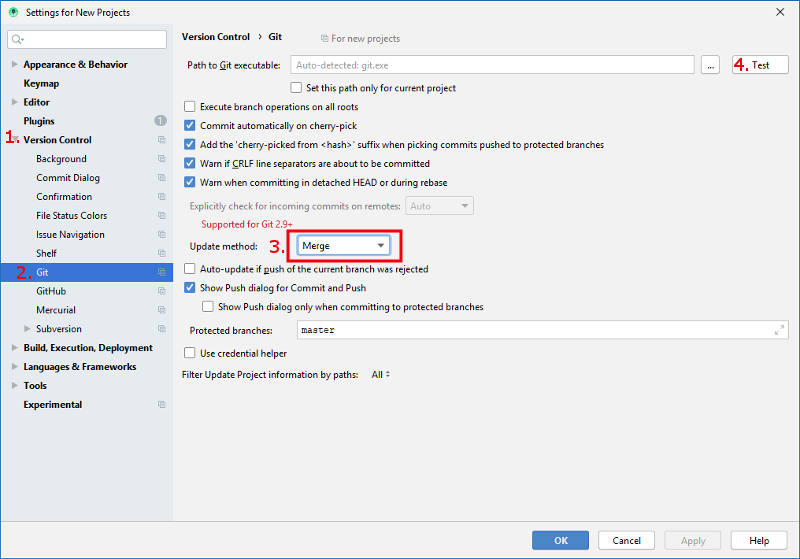Image resolution: width=800 pixels, height=559 pixels.
Task: Click the OK button
Action: tap(560, 540)
